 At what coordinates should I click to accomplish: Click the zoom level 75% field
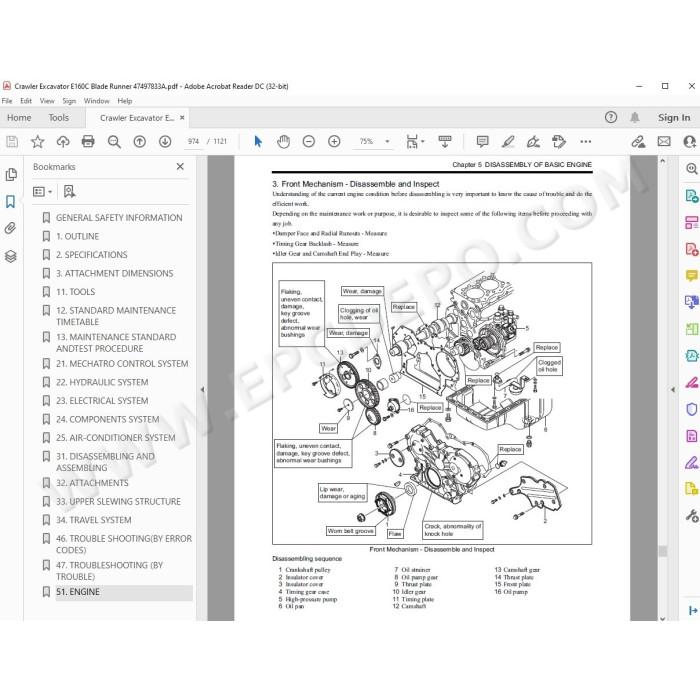[366, 142]
